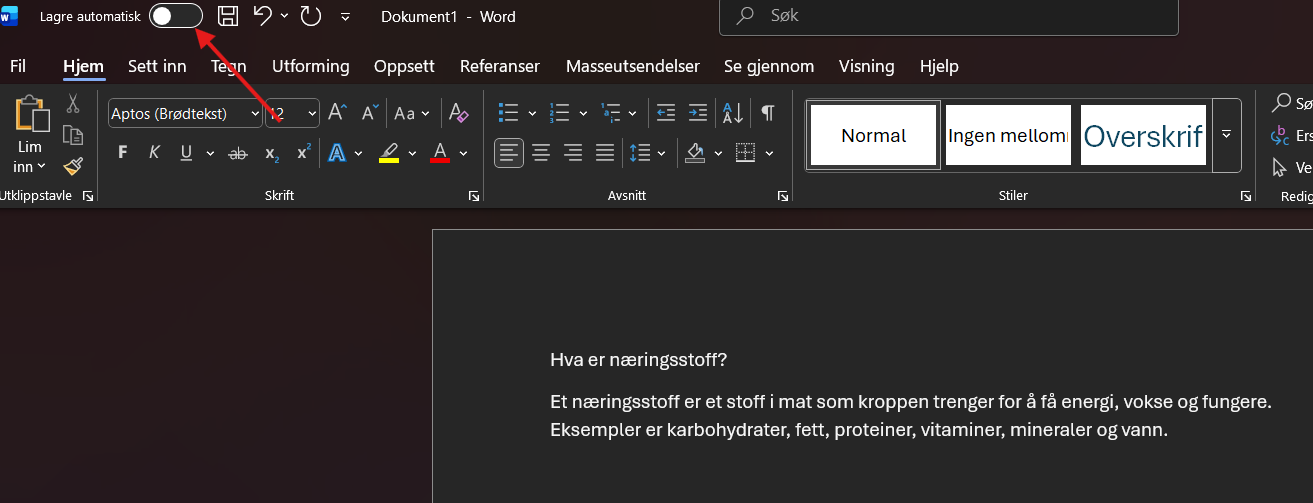Apply the yellow text highlight color
This screenshot has width=1313, height=503.
coord(389,153)
